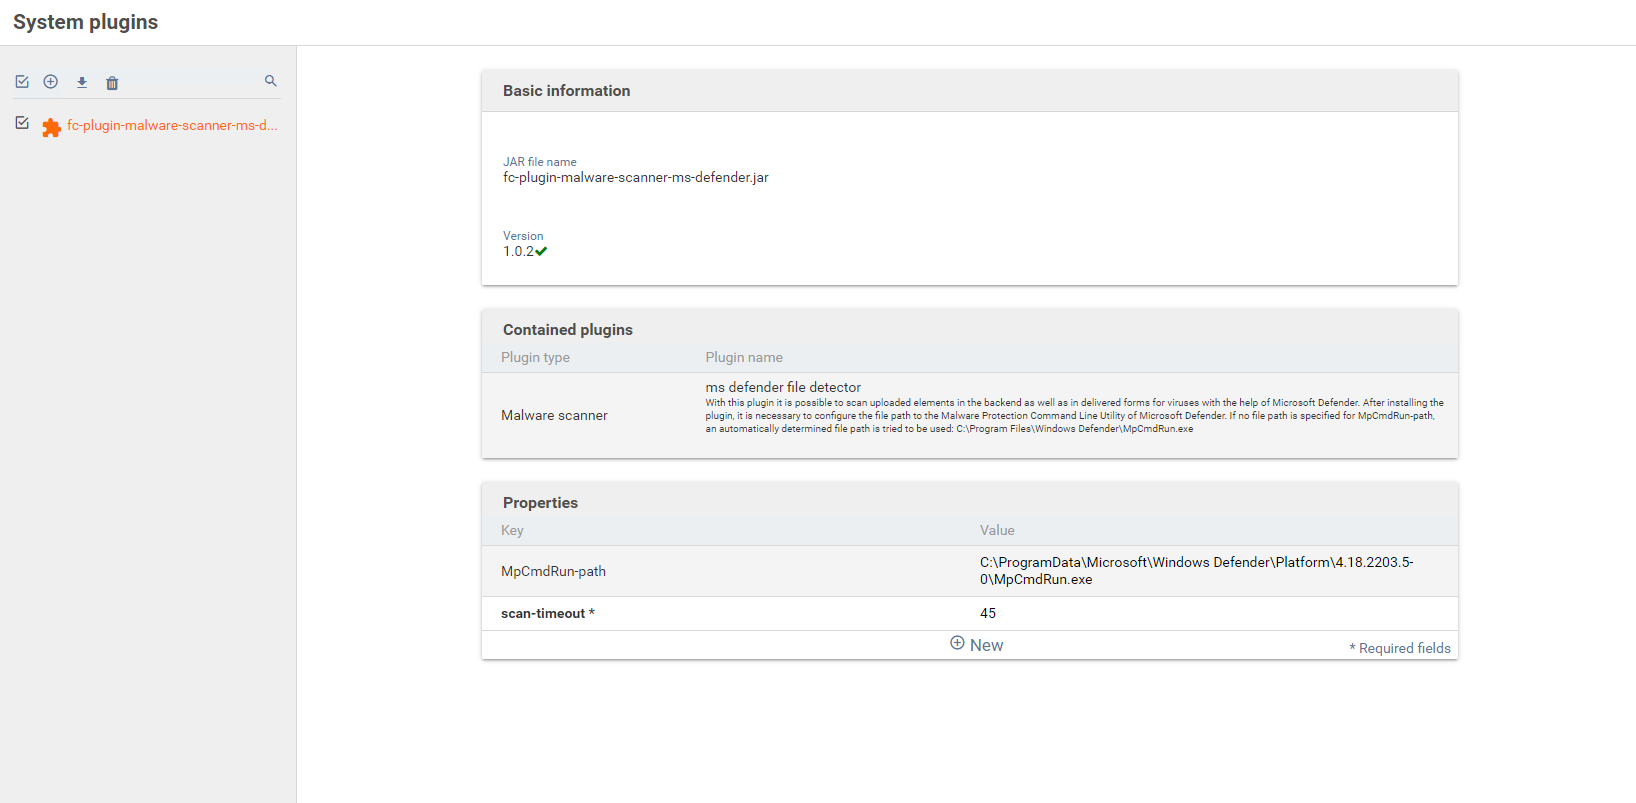Edit the MpCmdRun-path value field
Image resolution: width=1636 pixels, height=803 pixels.
tap(1196, 571)
